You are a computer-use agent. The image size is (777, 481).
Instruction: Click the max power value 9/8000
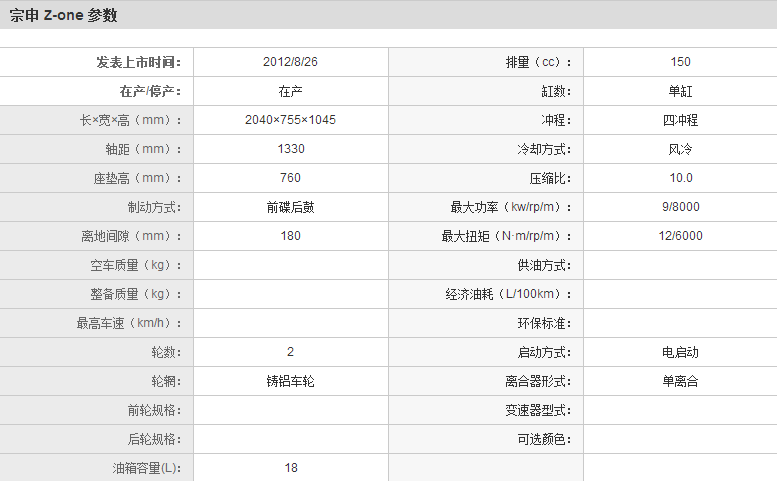point(680,207)
